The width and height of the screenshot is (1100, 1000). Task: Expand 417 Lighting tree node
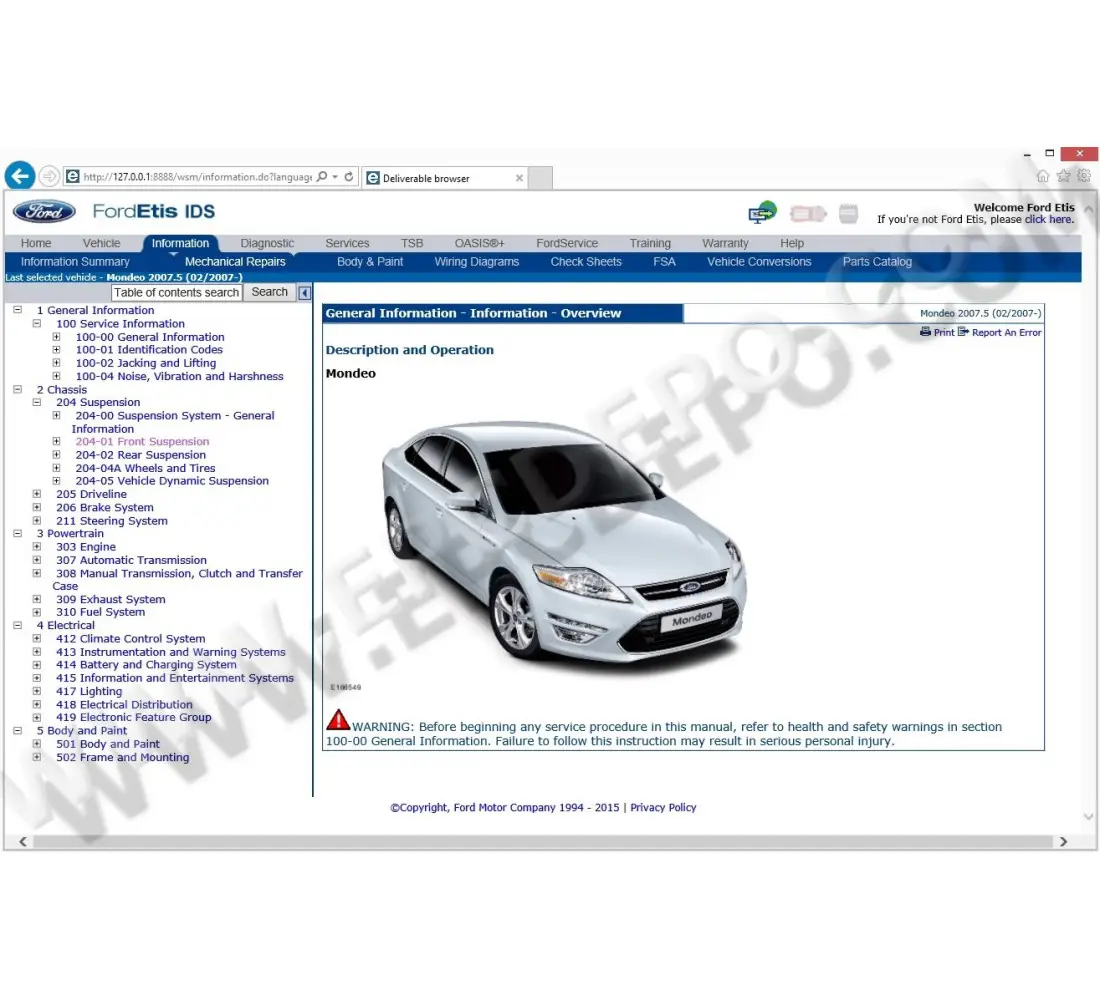36,691
